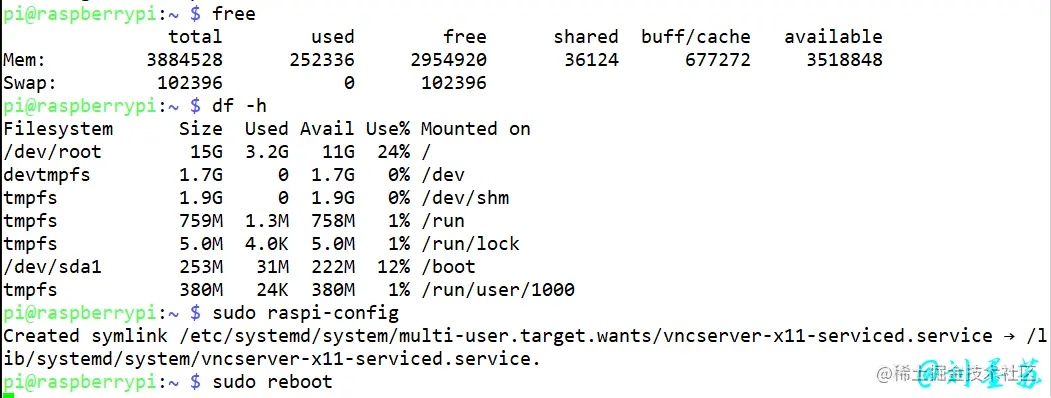
Task: Click the '/dev/shm' mount point text
Action: point(465,198)
